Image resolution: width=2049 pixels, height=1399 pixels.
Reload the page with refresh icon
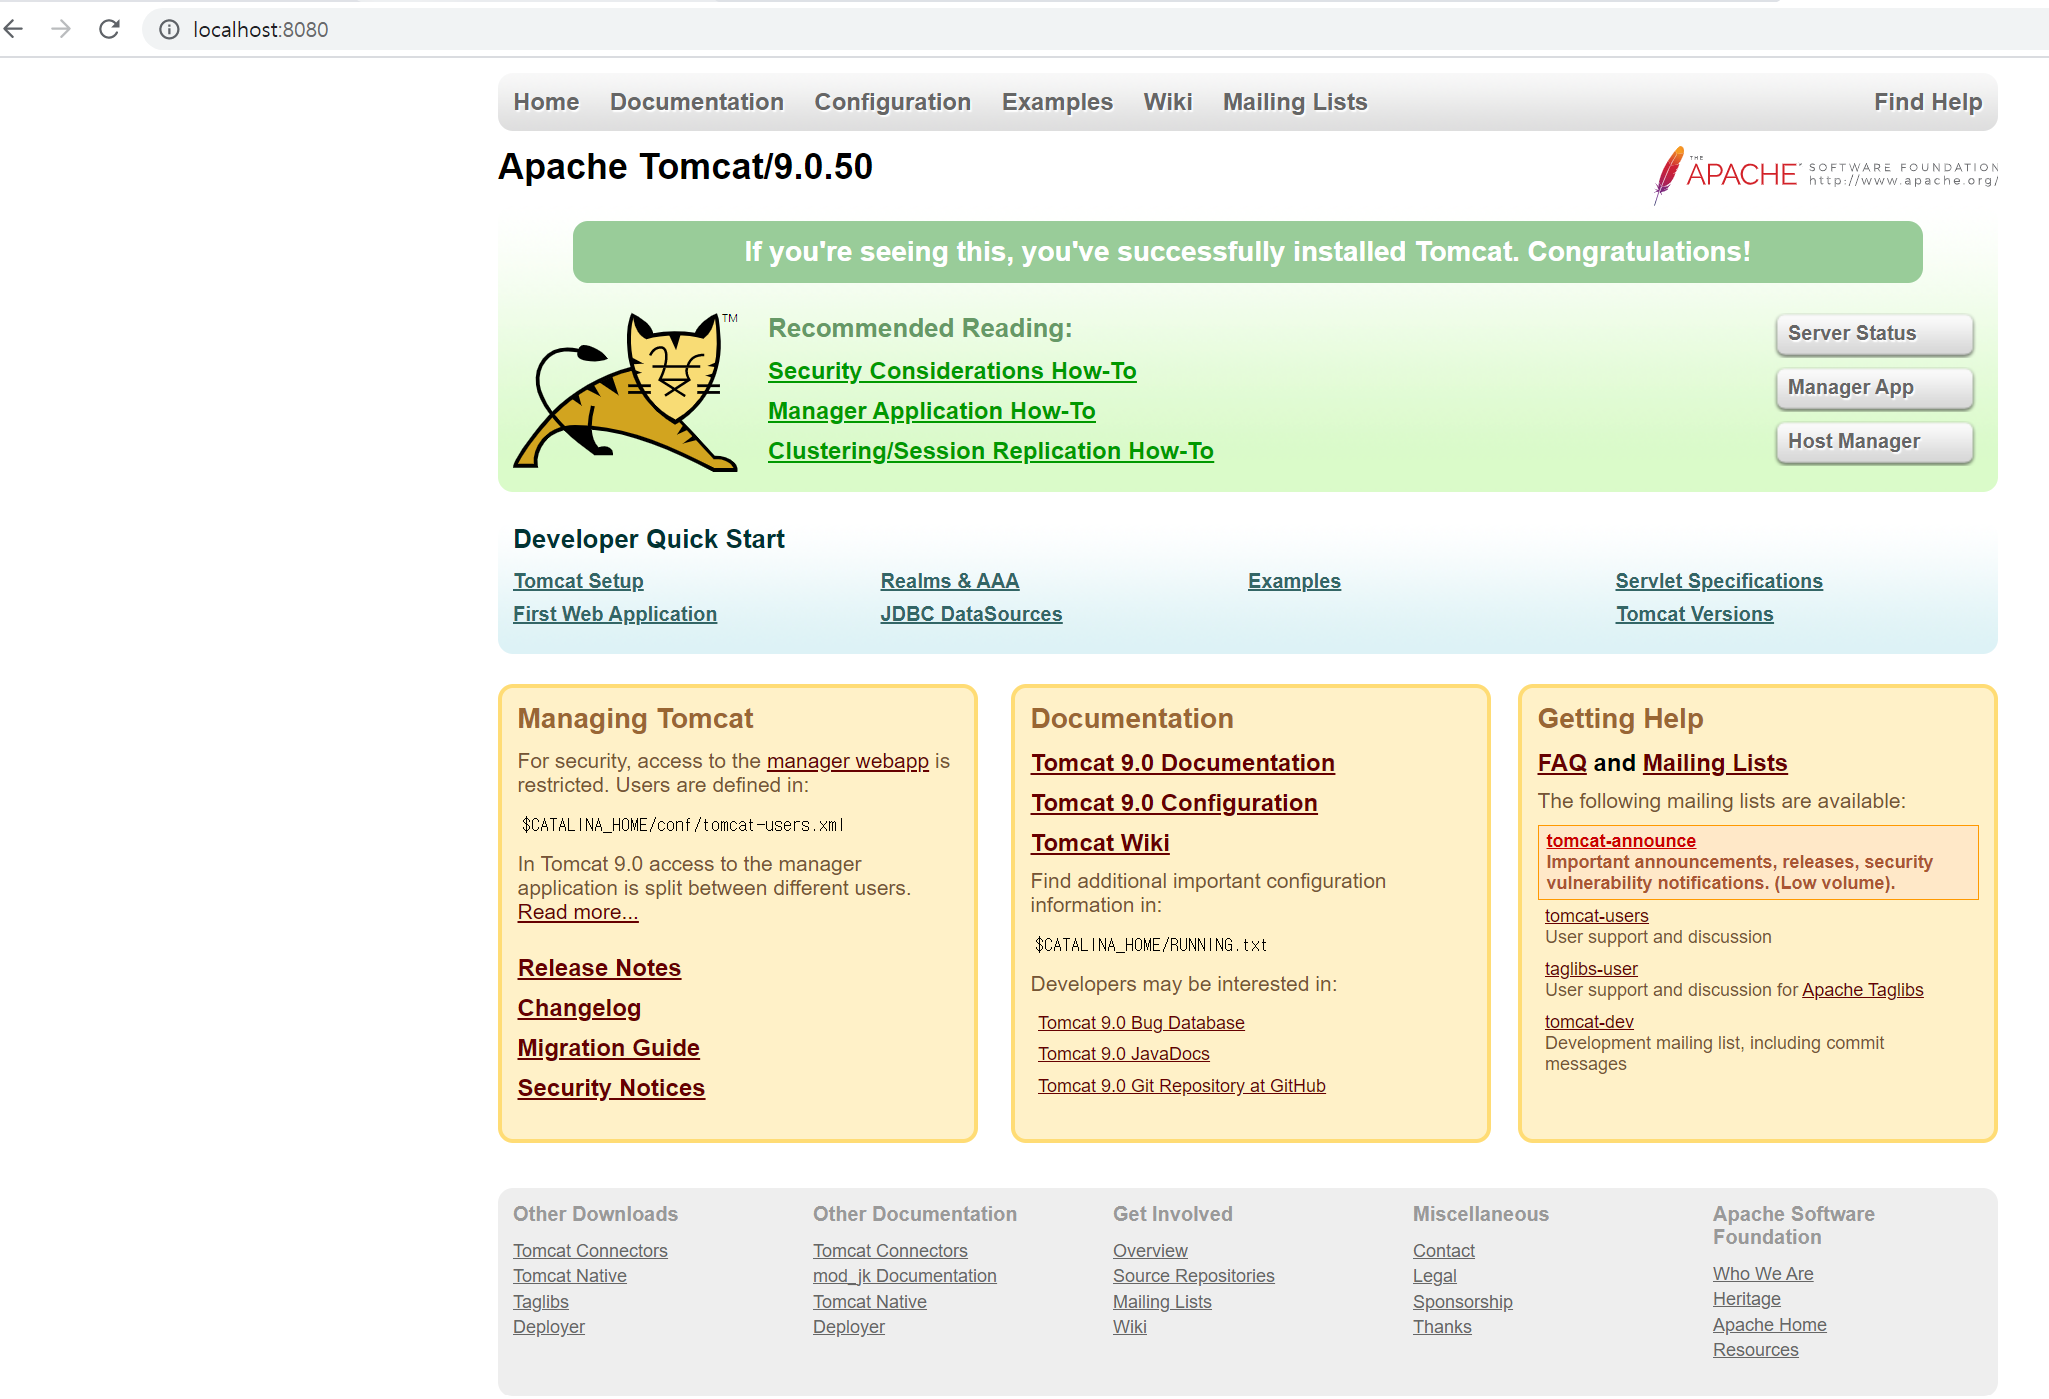[109, 29]
